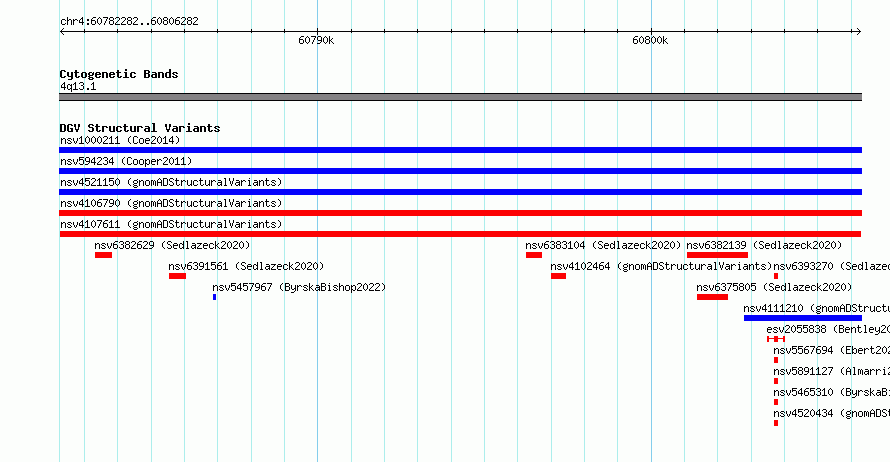Click the Cytogenetic Bands track title

(x=119, y=74)
